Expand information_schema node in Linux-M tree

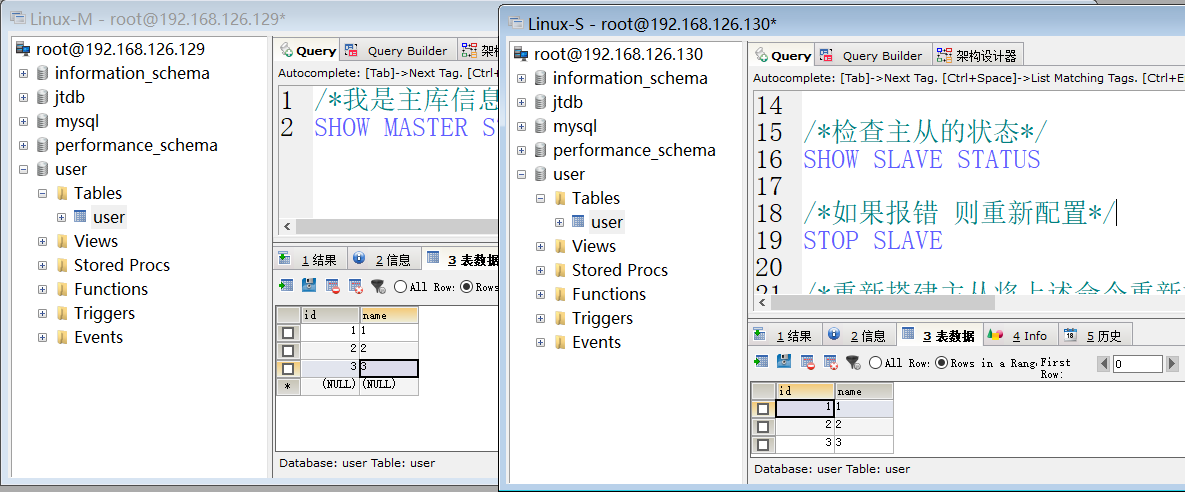click(x=23, y=74)
